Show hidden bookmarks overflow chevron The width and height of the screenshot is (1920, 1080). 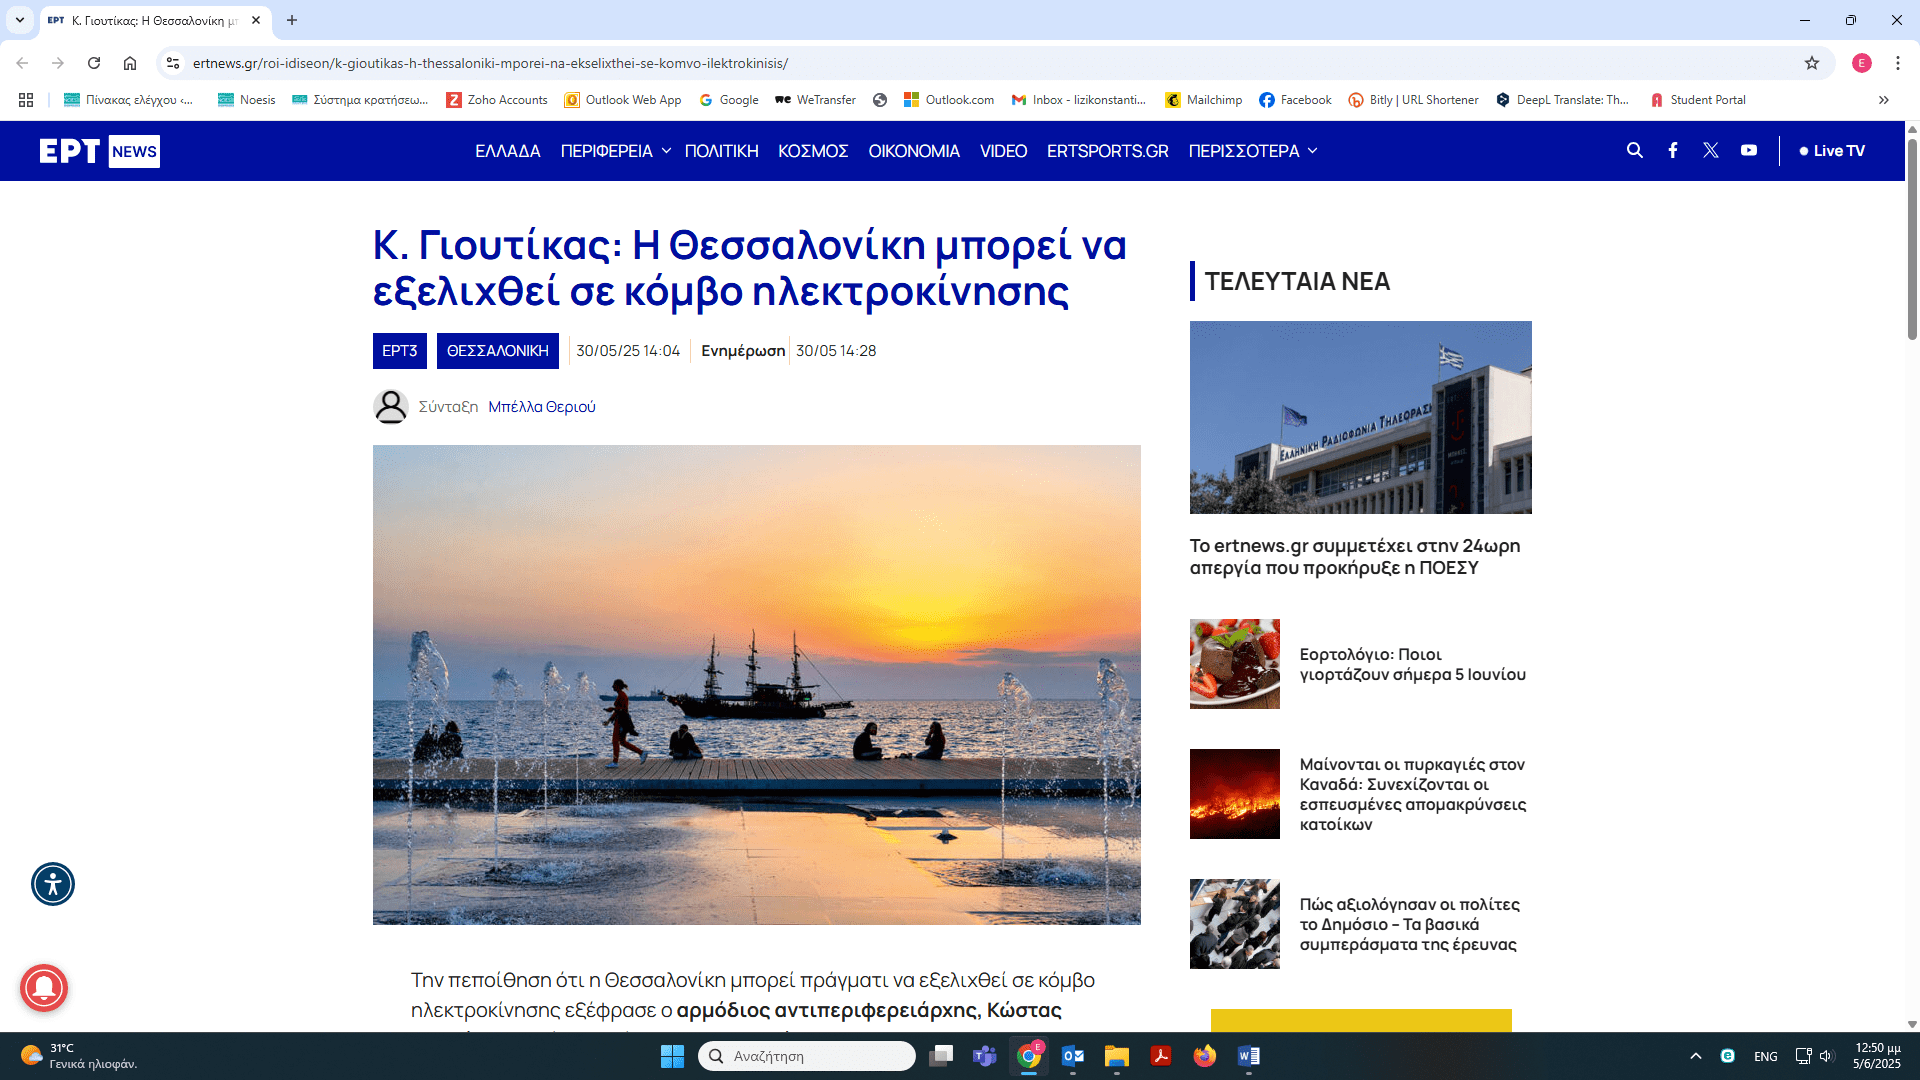pos(1883,100)
